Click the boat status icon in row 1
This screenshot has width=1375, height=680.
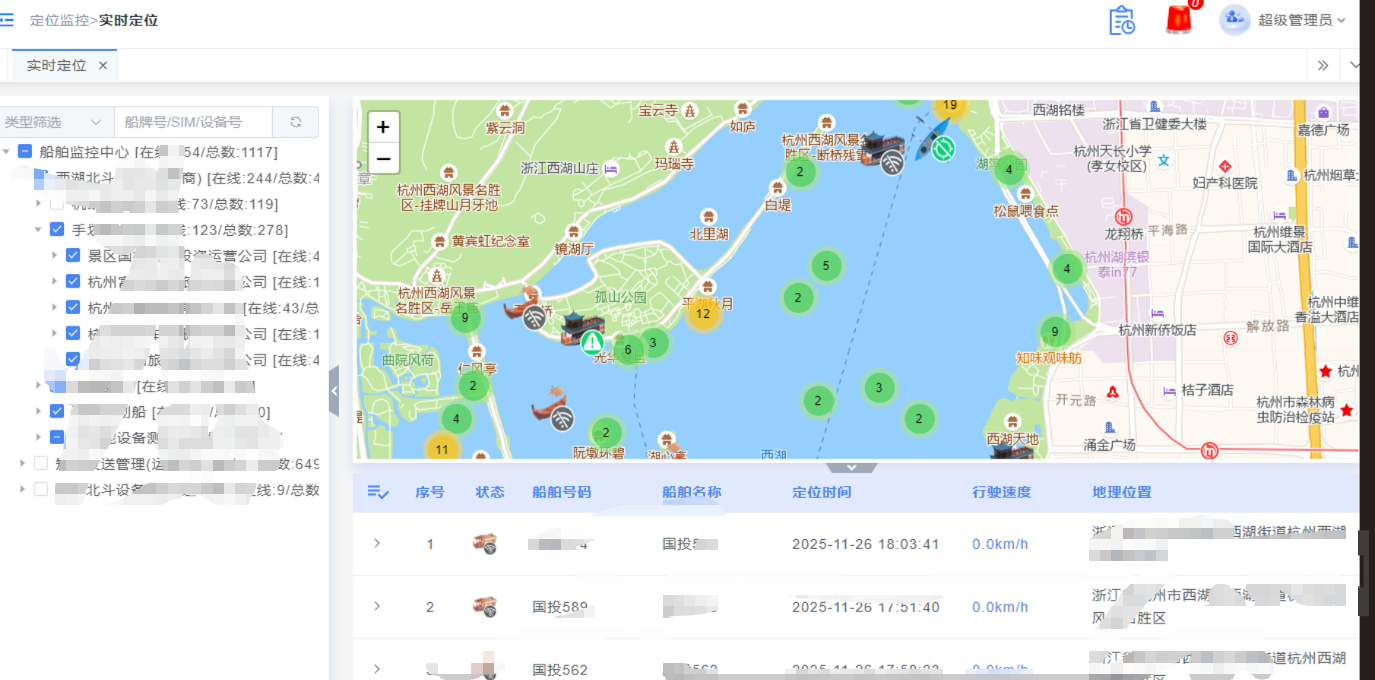point(485,544)
